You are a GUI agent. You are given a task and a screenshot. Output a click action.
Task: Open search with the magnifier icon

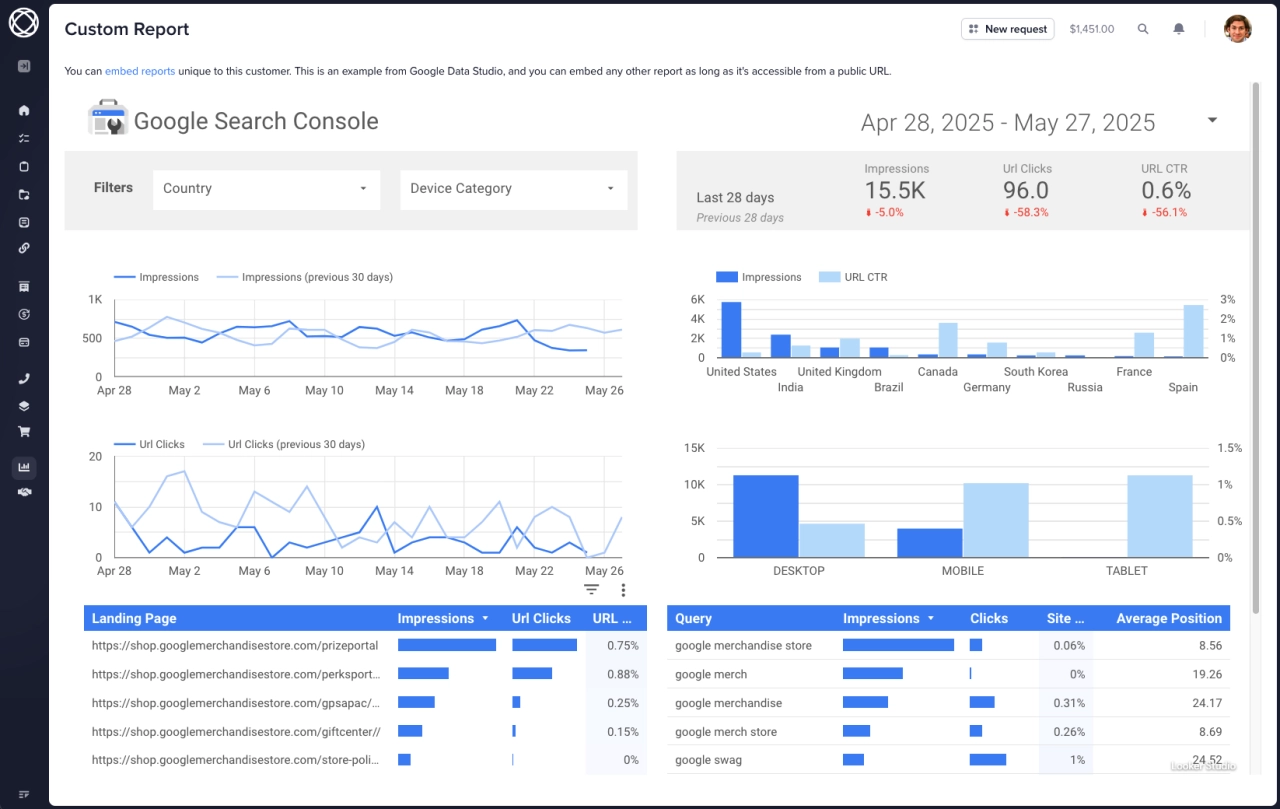click(x=1143, y=29)
